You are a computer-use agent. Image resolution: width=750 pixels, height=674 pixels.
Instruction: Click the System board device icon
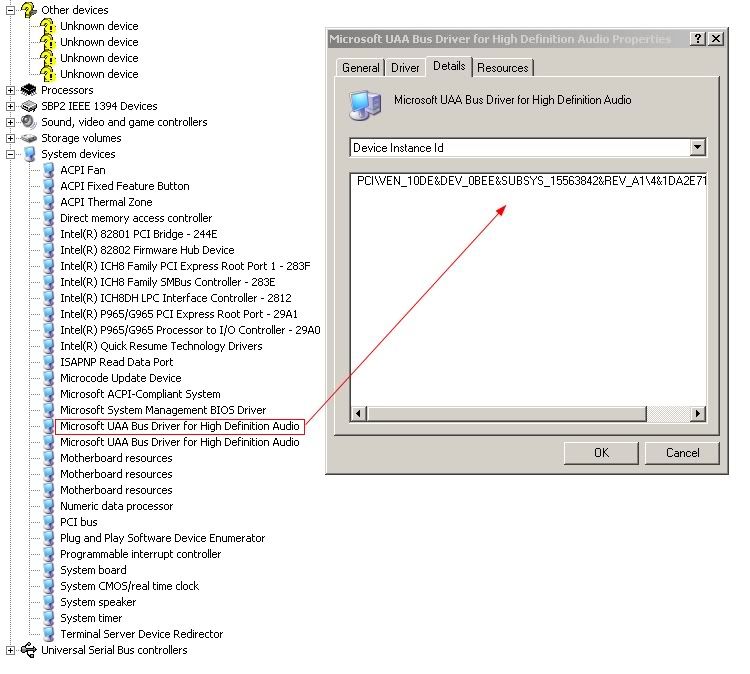(48, 570)
